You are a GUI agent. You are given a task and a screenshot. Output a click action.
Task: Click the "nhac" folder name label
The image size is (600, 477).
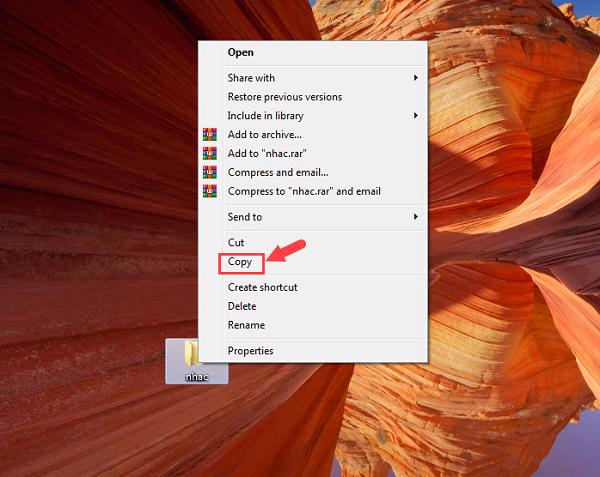click(x=196, y=377)
